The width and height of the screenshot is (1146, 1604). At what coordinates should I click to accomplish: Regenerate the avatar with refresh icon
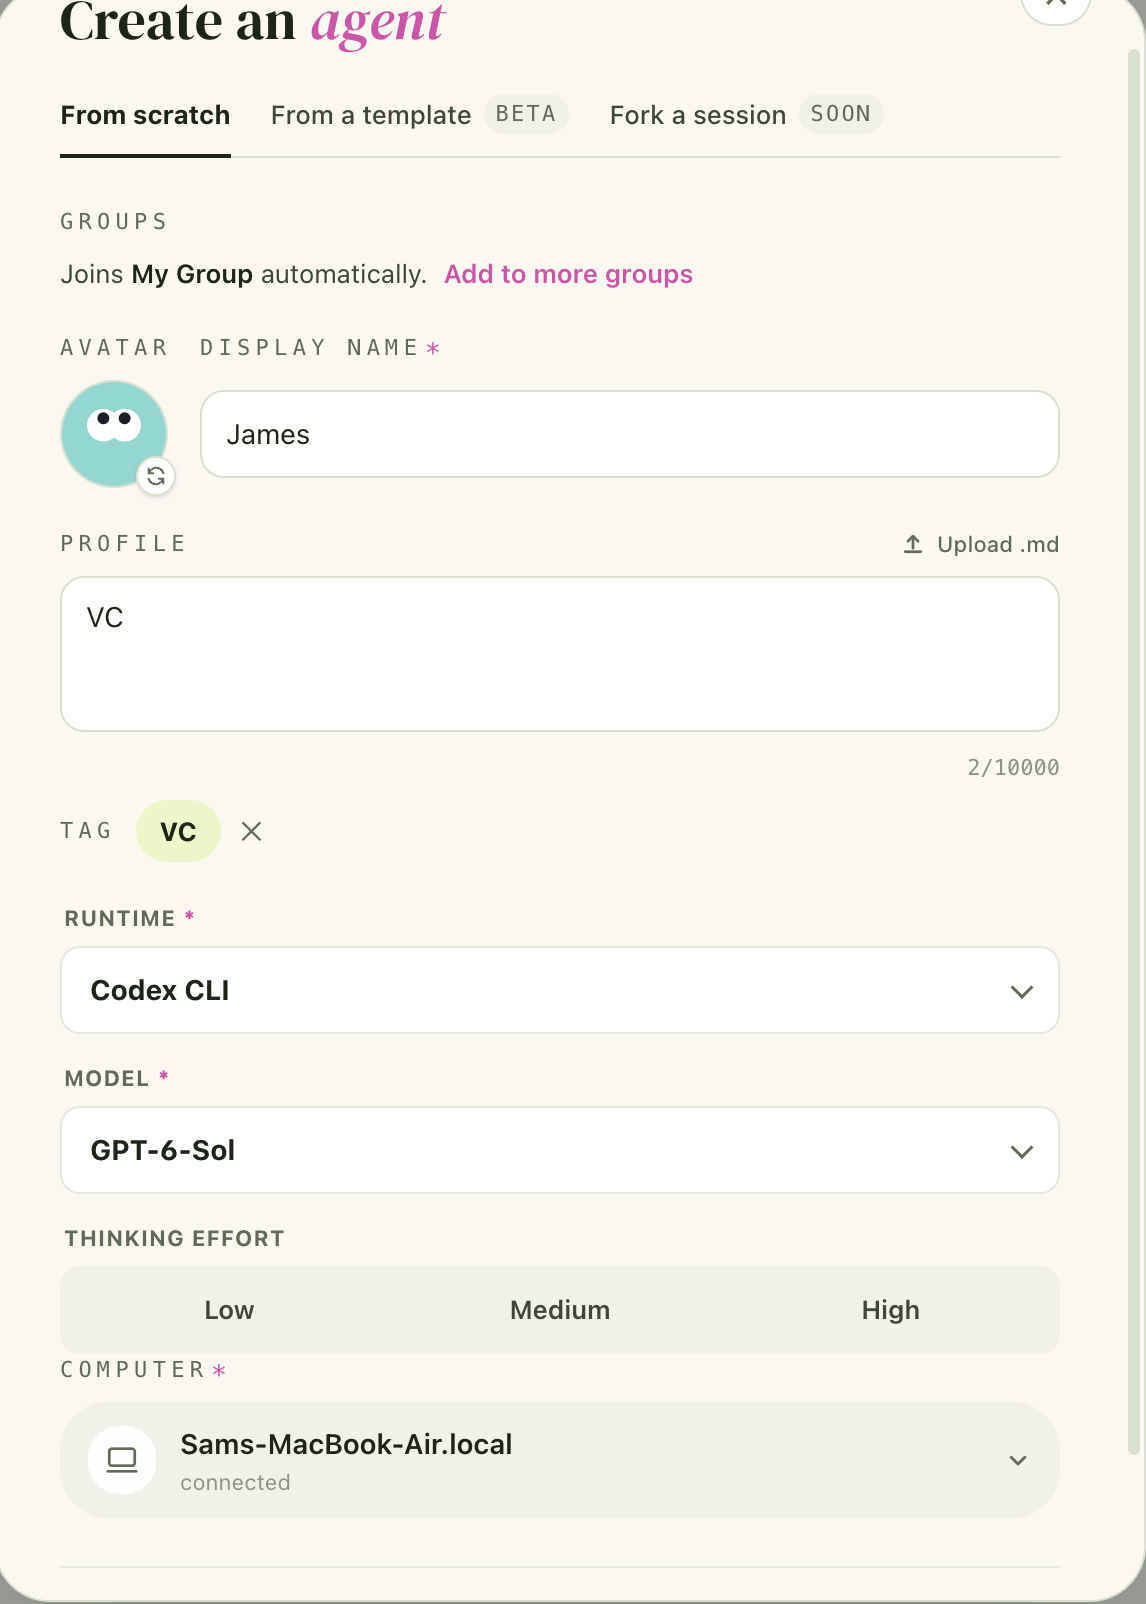click(156, 476)
